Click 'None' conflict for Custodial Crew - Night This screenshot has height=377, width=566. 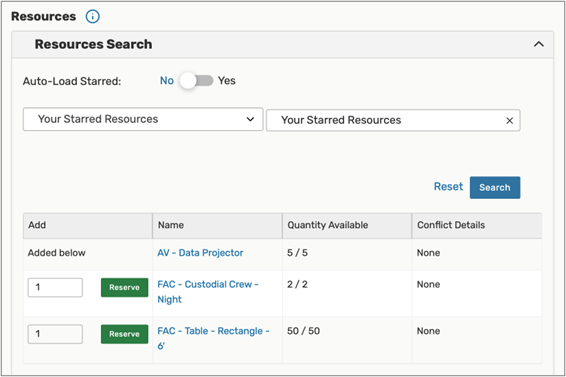(428, 285)
